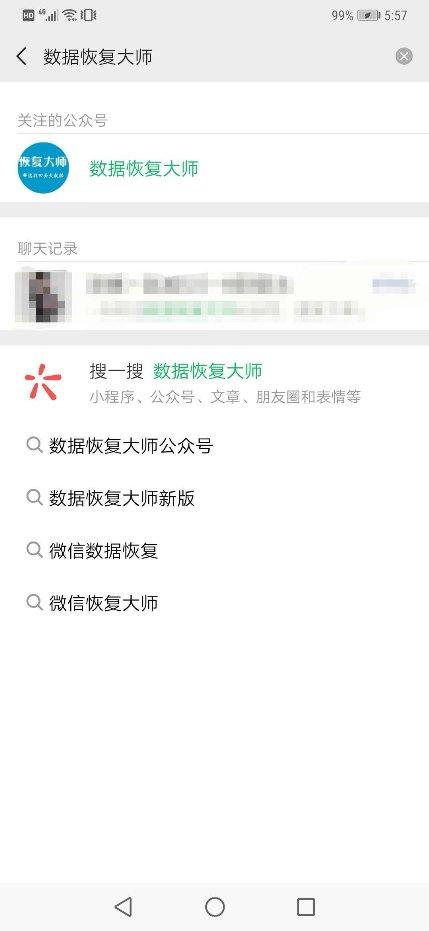Tap magnifier icon beside 数据恢复大师新版
Viewport: 429px width, 931px height.
(34, 498)
